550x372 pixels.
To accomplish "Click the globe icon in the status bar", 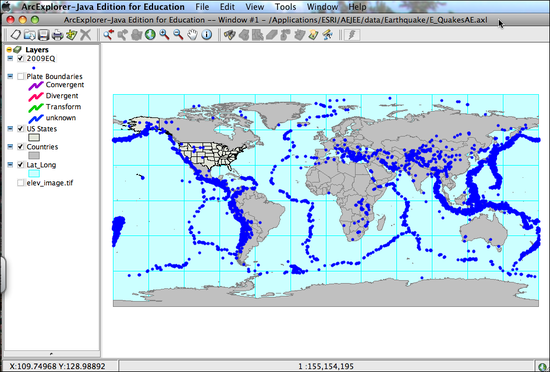I will [542, 366].
